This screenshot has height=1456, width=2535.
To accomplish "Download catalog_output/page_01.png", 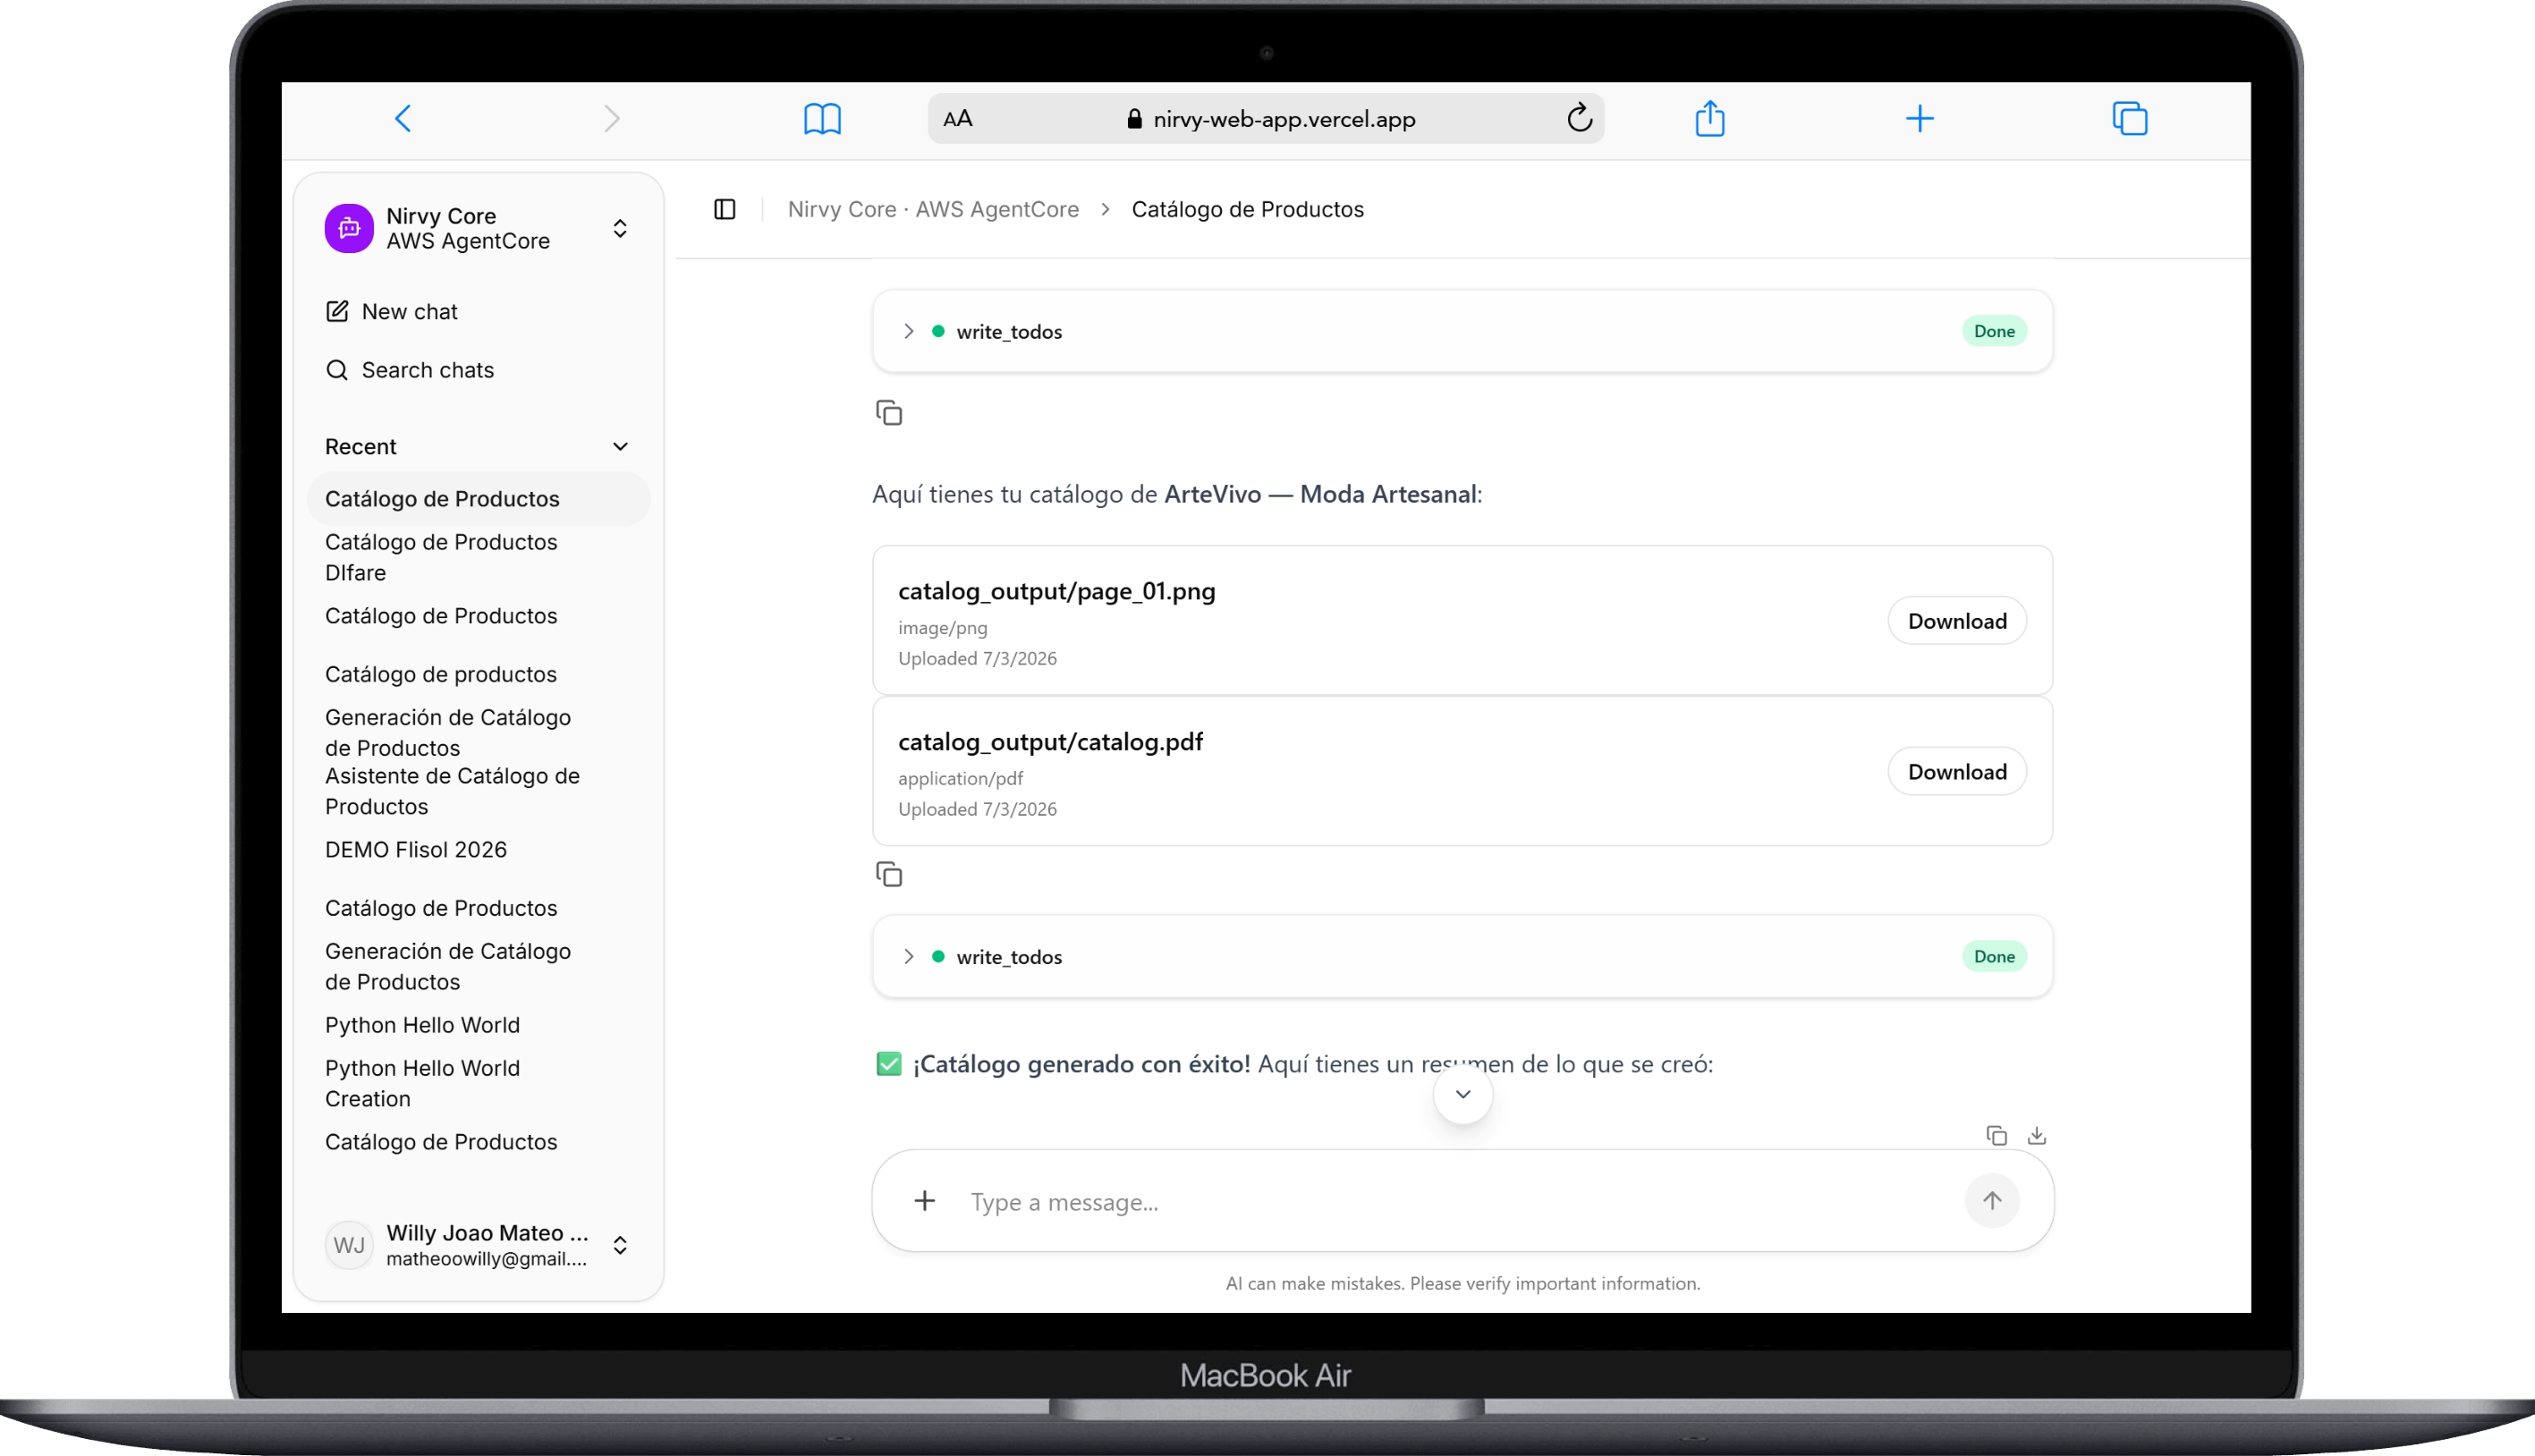I will (1957, 621).
